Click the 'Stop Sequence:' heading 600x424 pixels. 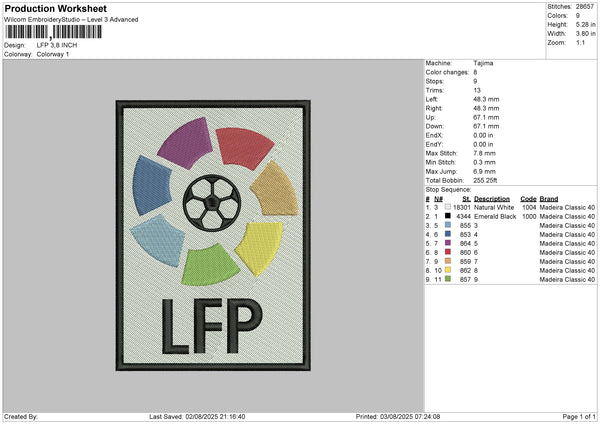click(x=448, y=189)
